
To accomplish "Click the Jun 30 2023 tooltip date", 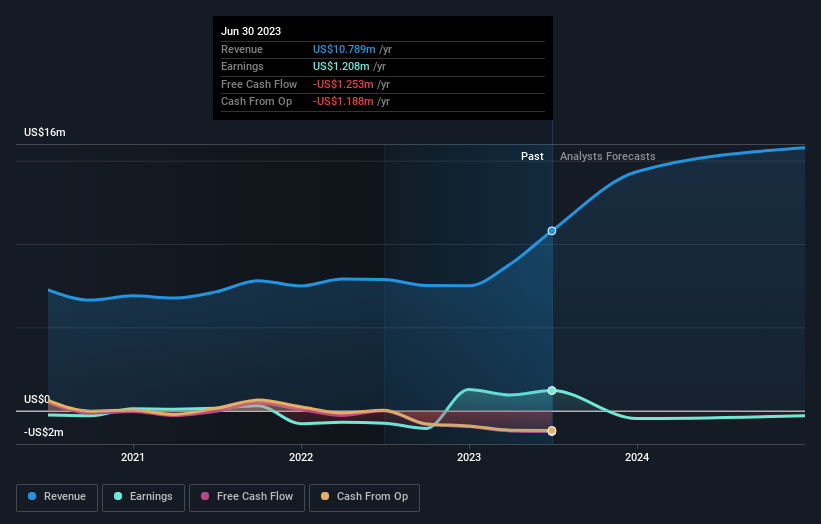I will [251, 31].
